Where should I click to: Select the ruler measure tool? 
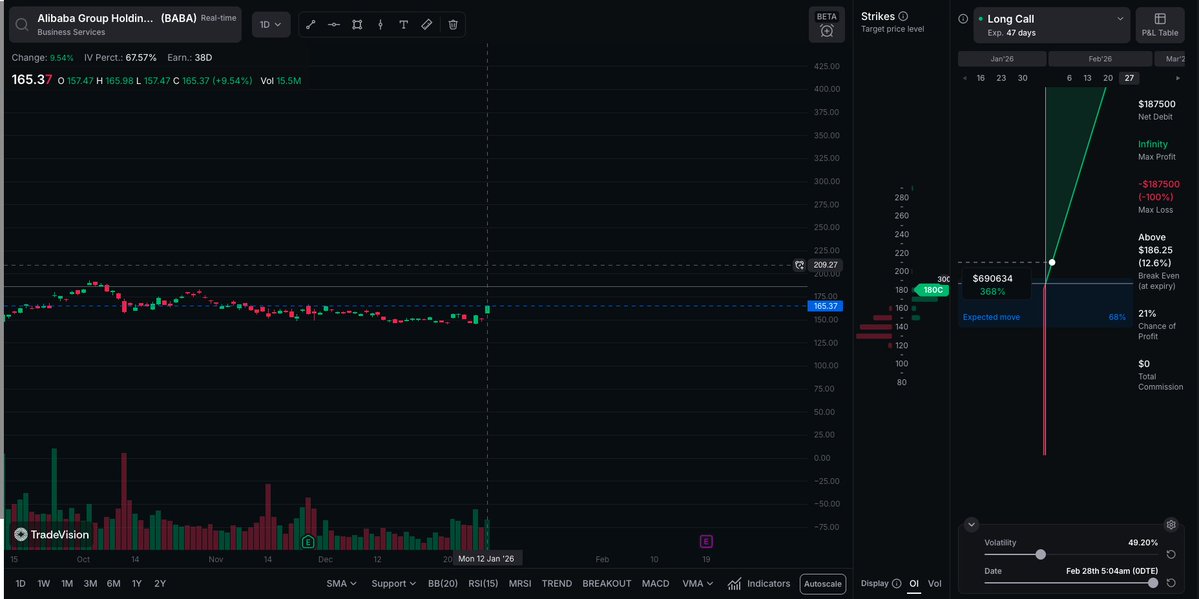pos(427,24)
